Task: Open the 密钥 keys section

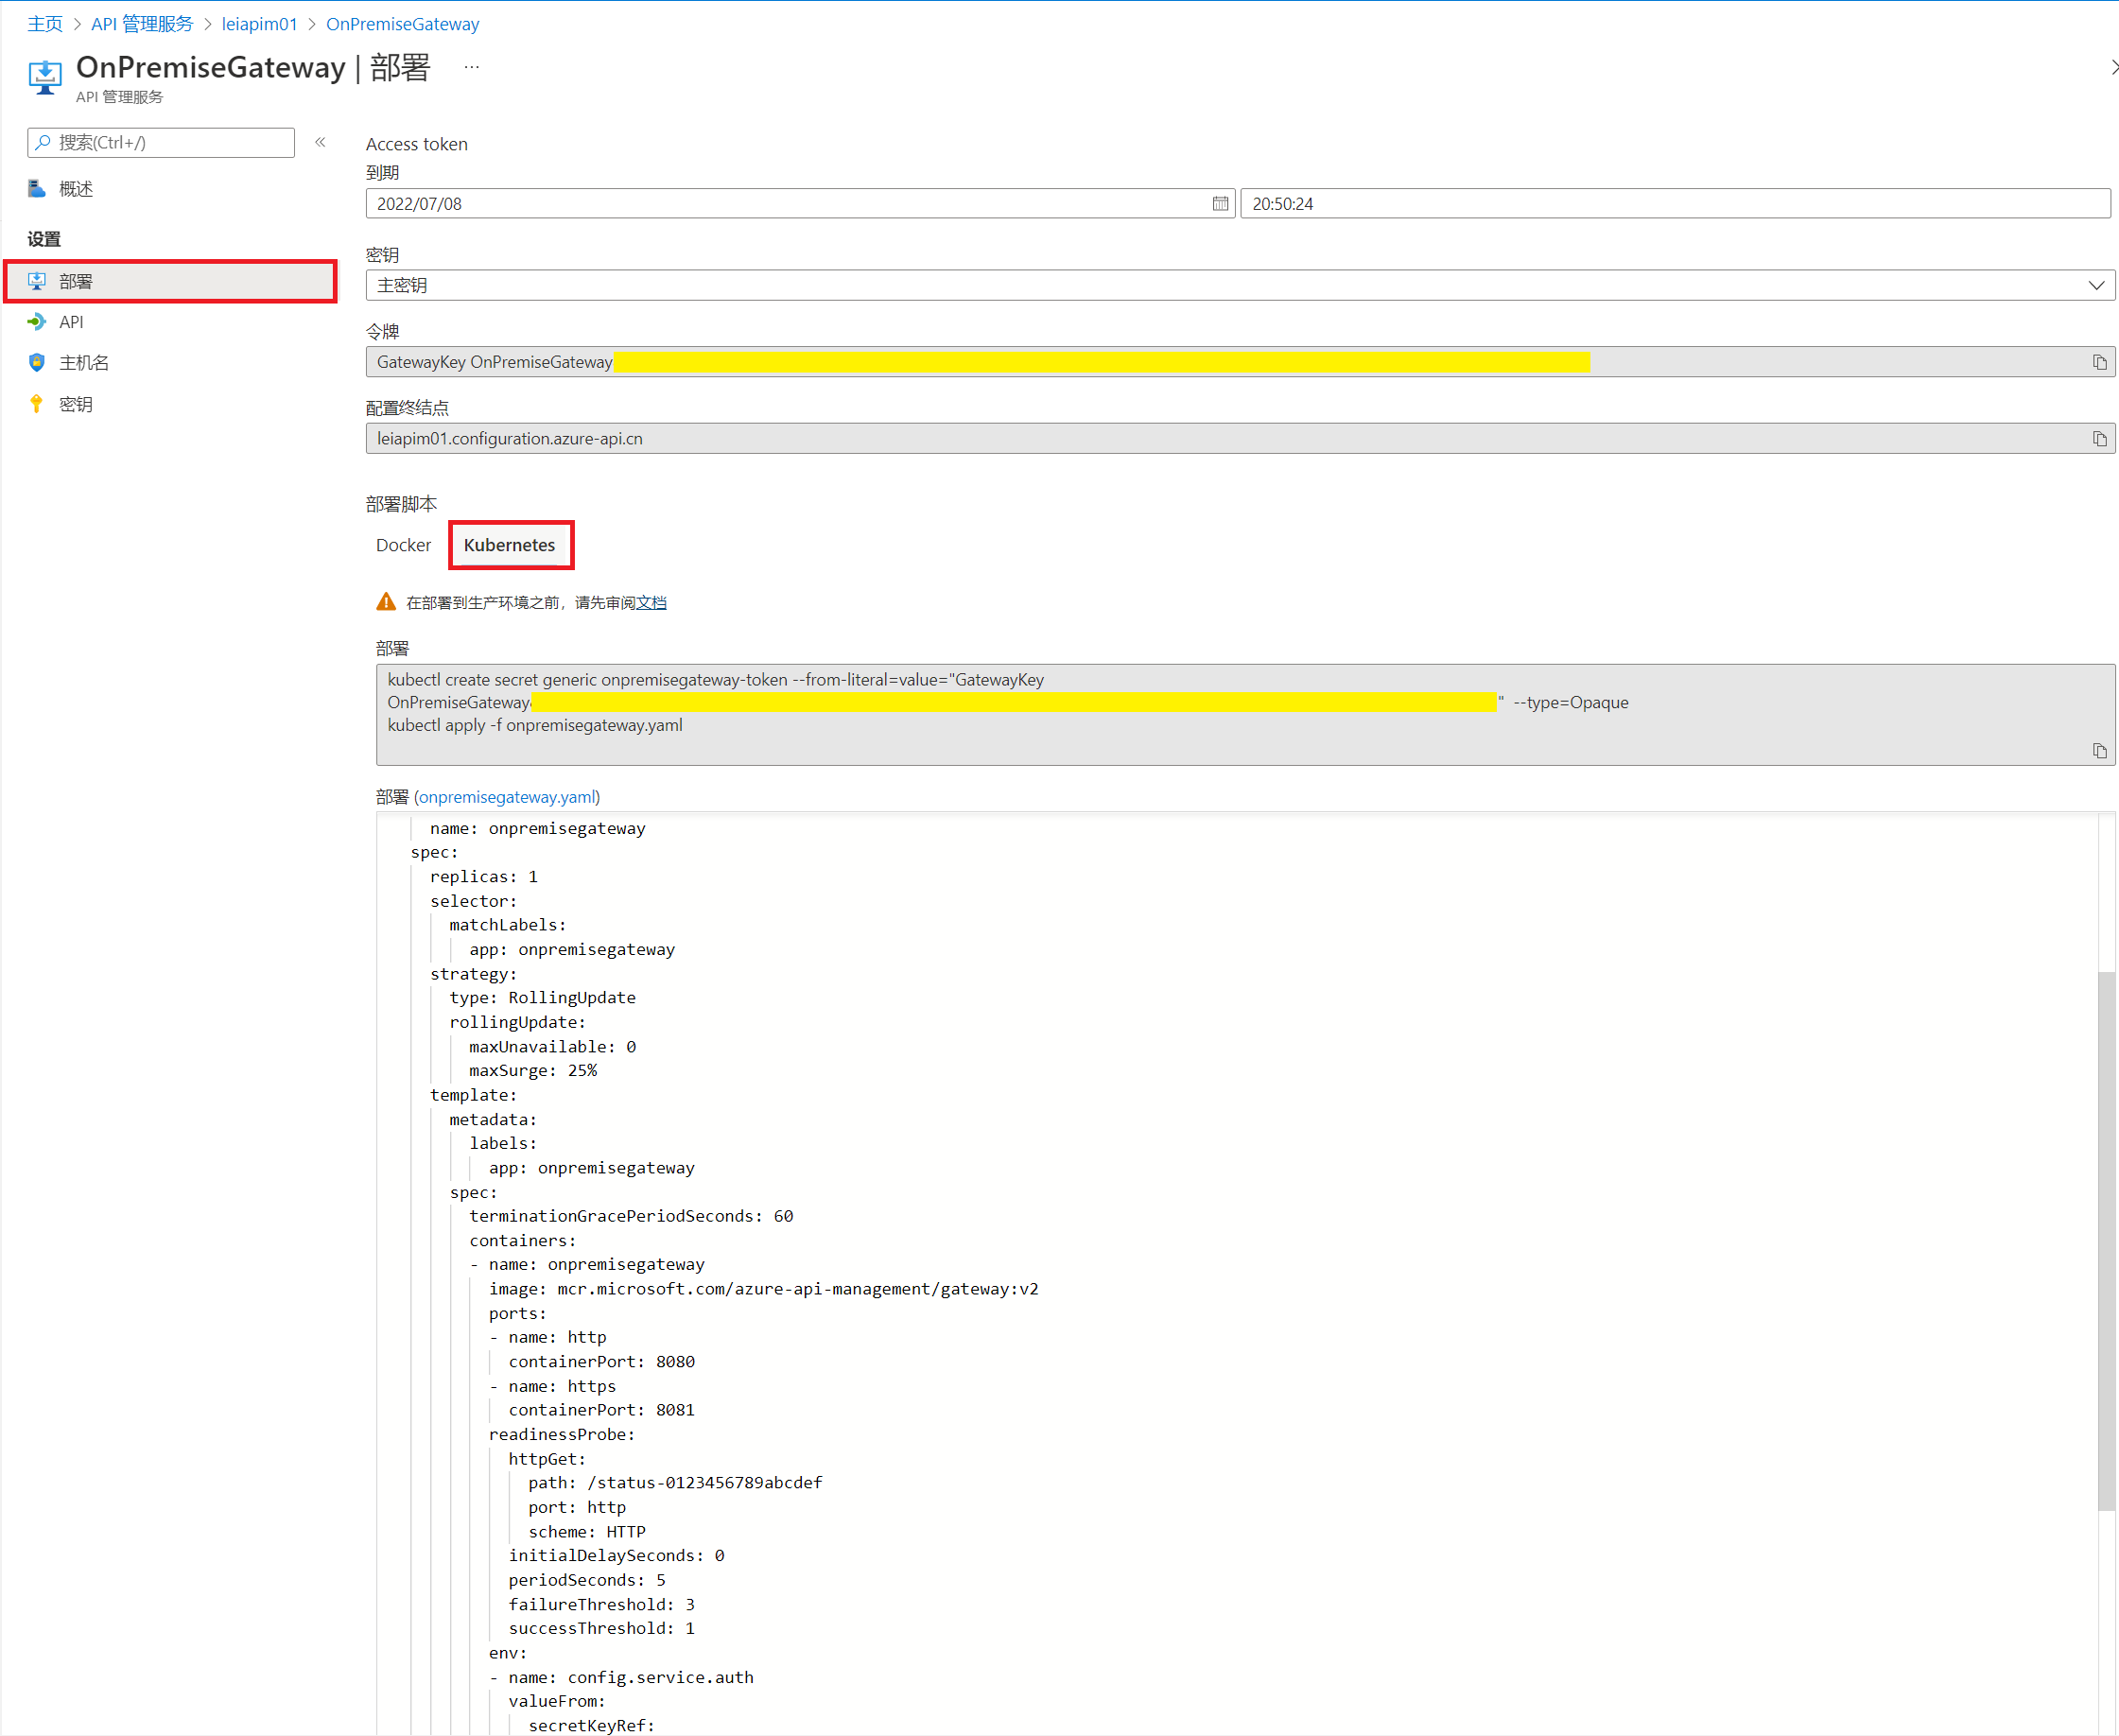Action: [x=76, y=404]
